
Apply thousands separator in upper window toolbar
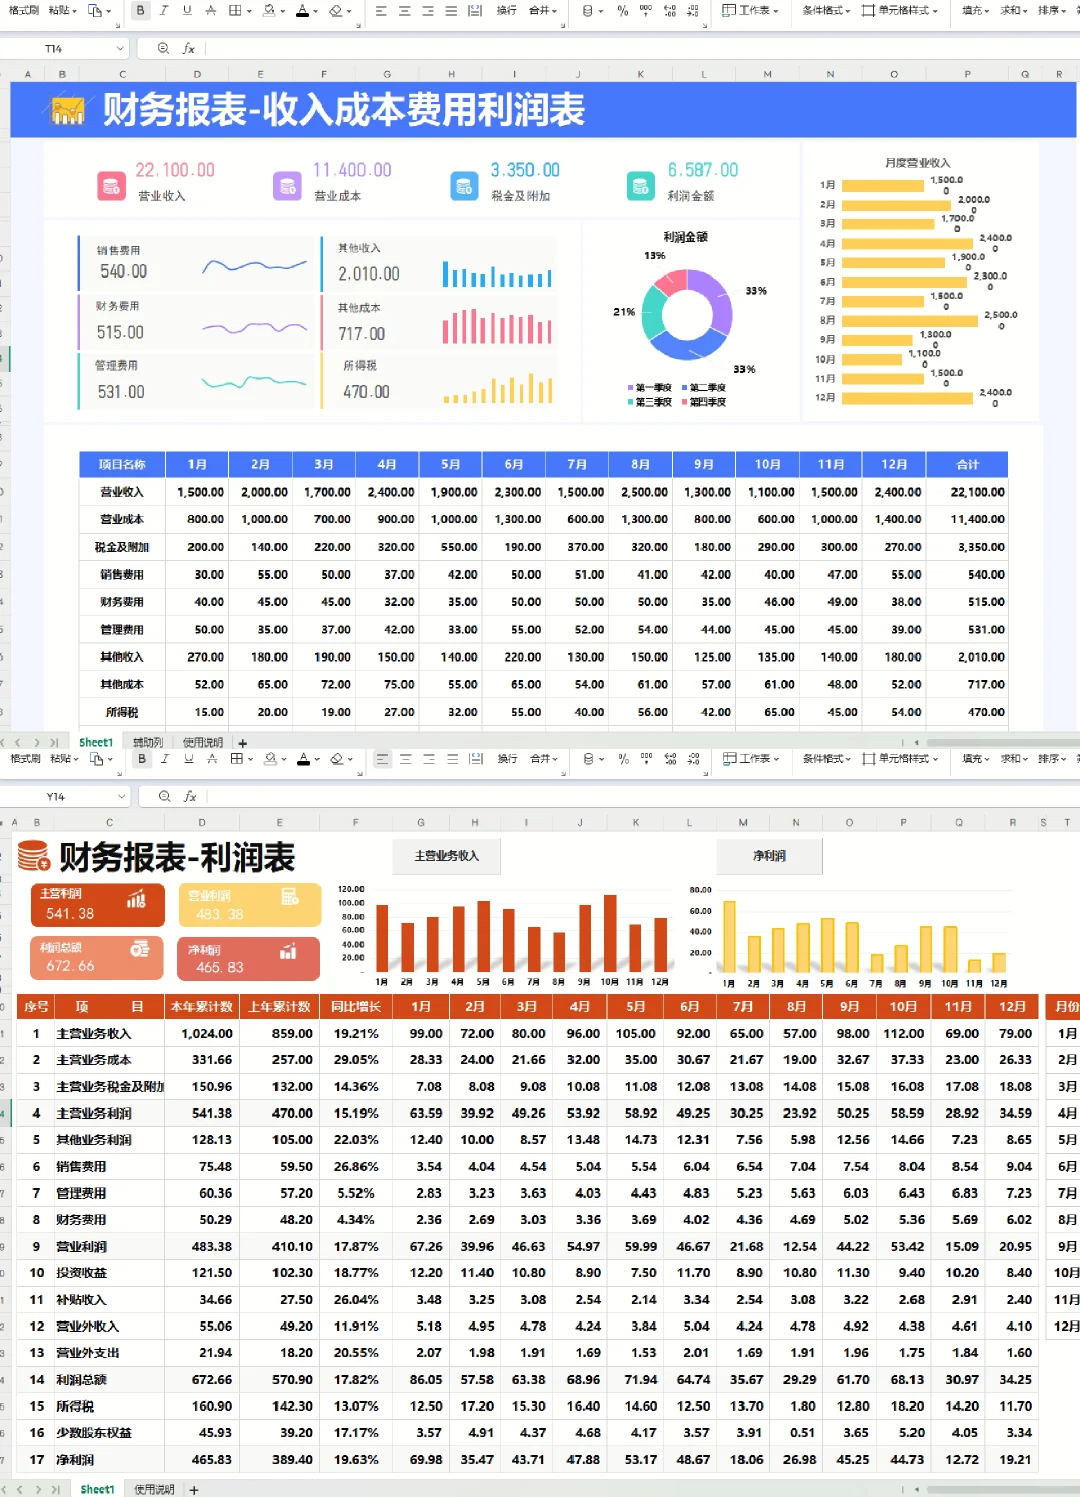tap(645, 11)
